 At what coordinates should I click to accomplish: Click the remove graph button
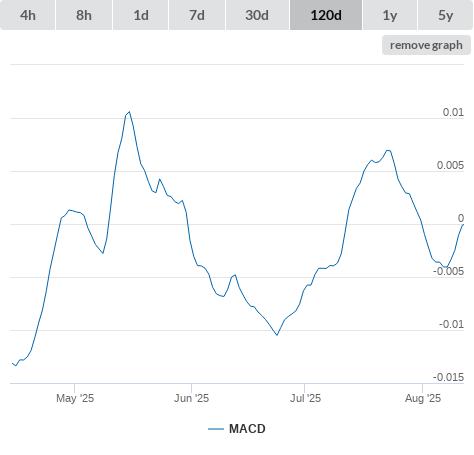click(426, 45)
